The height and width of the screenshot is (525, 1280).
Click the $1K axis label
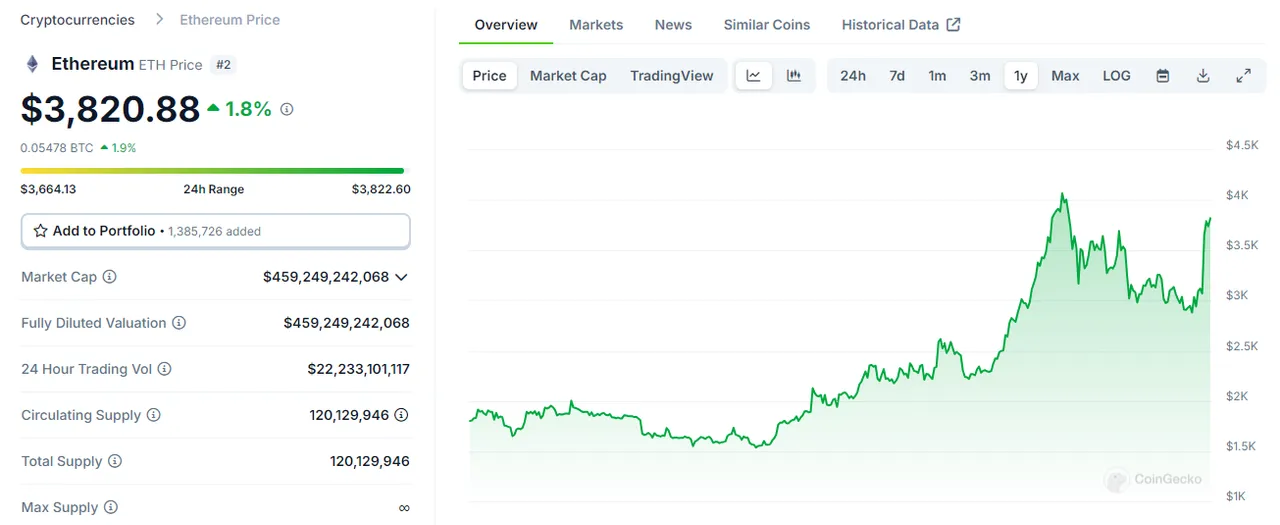(1237, 497)
